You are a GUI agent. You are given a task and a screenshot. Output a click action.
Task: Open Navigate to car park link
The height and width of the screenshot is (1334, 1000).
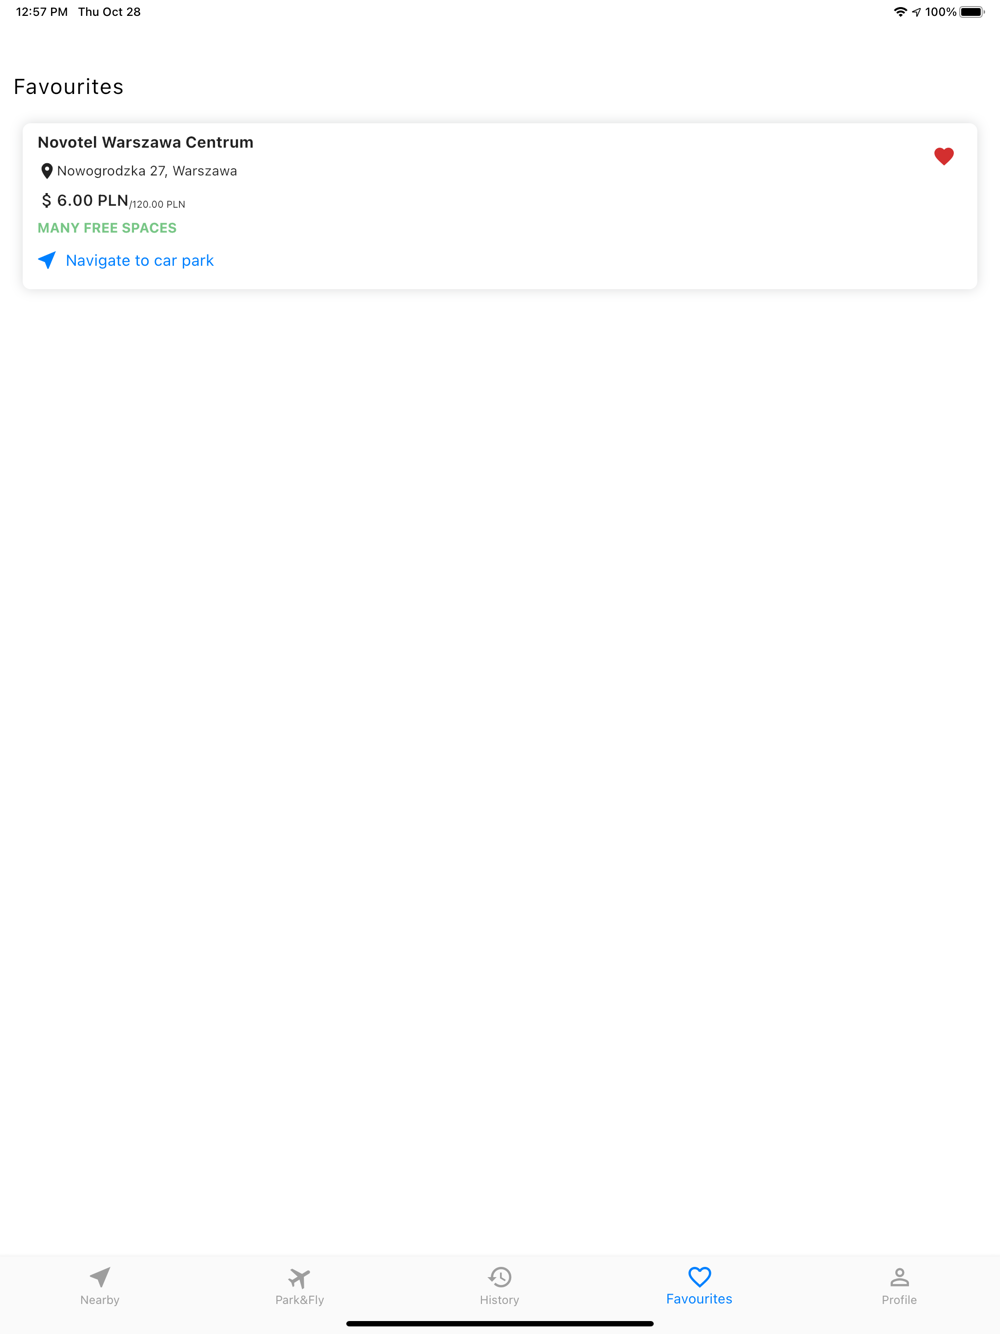coord(140,260)
